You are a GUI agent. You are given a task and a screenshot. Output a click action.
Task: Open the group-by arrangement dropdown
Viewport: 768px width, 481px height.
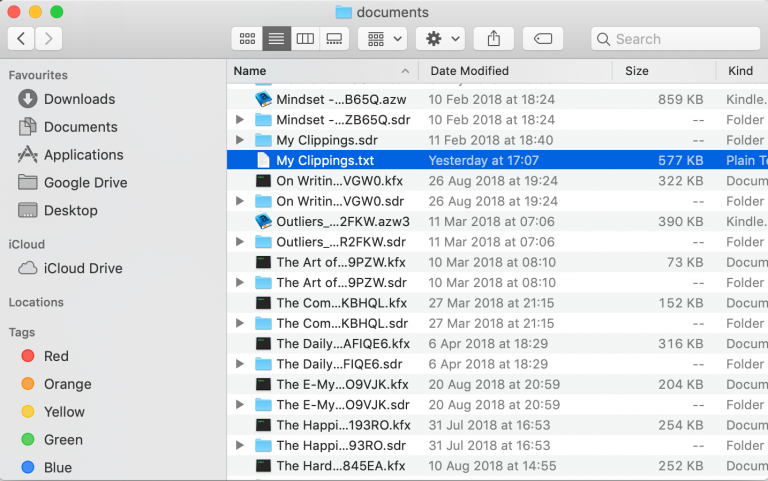[x=383, y=39]
